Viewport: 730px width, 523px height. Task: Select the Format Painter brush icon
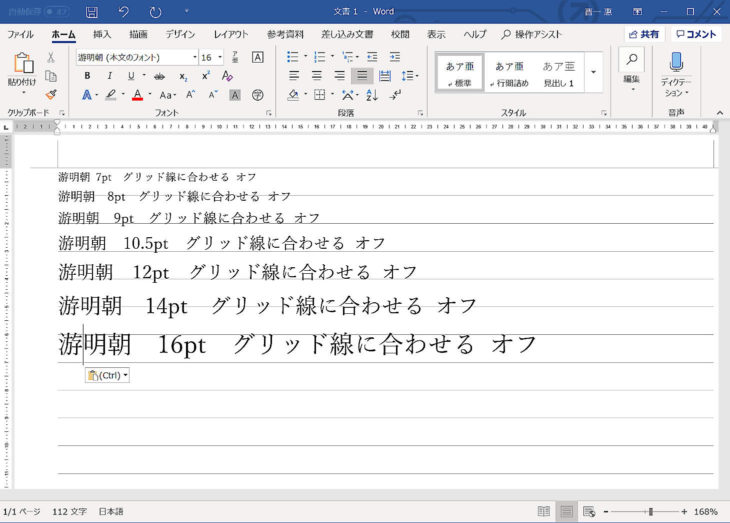[51, 95]
